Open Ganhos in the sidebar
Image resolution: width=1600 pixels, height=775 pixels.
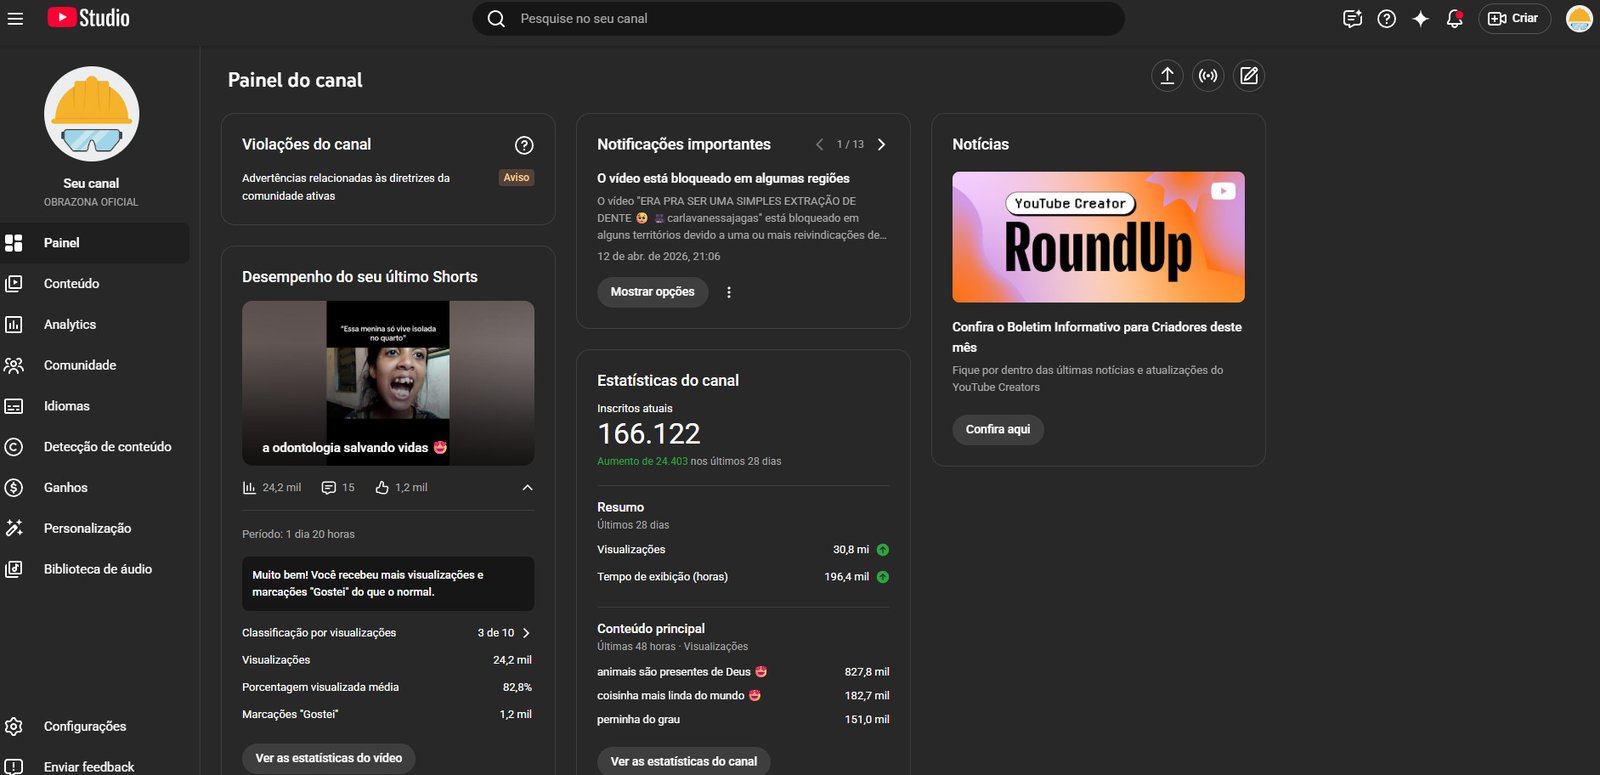(x=66, y=488)
